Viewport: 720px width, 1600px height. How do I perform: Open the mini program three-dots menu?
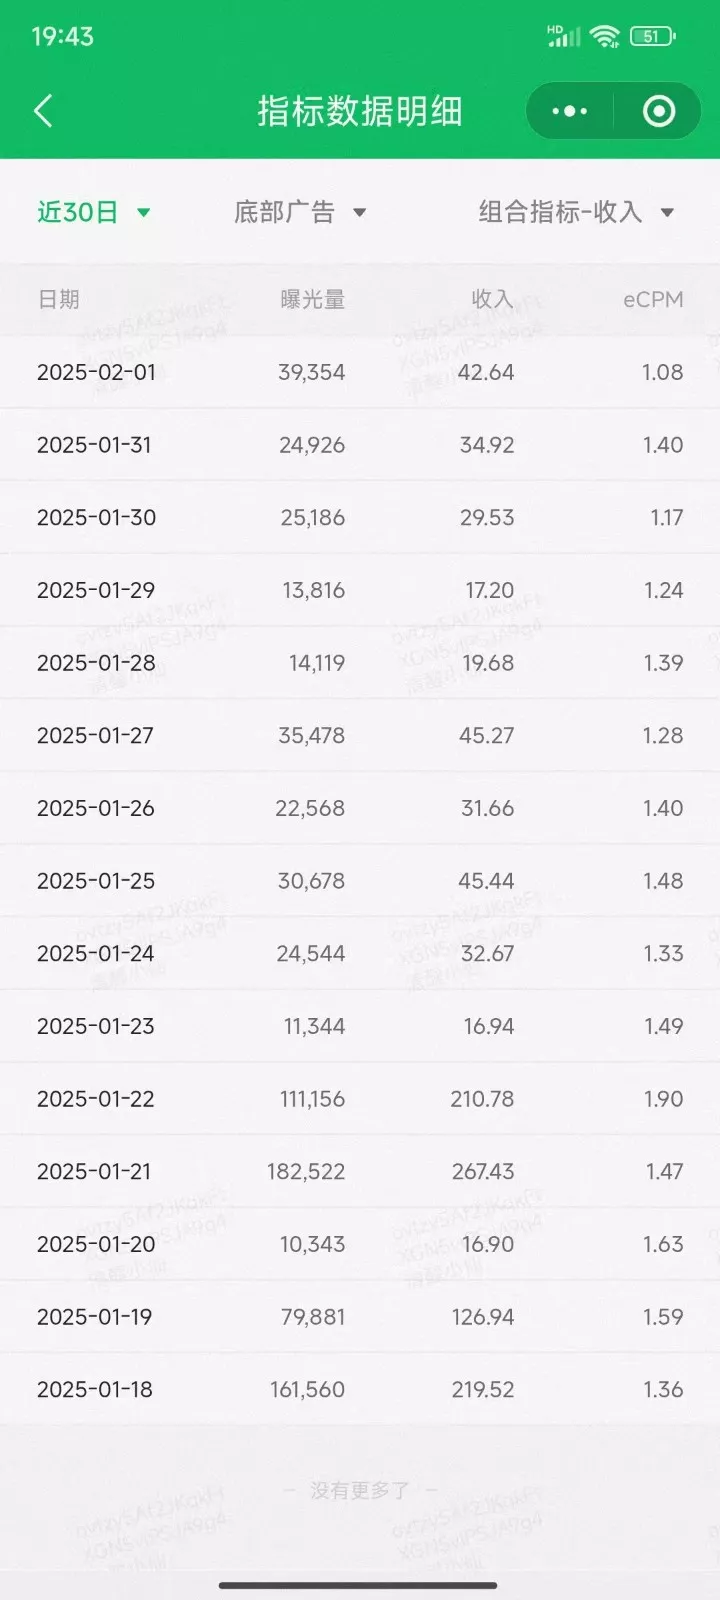(570, 111)
